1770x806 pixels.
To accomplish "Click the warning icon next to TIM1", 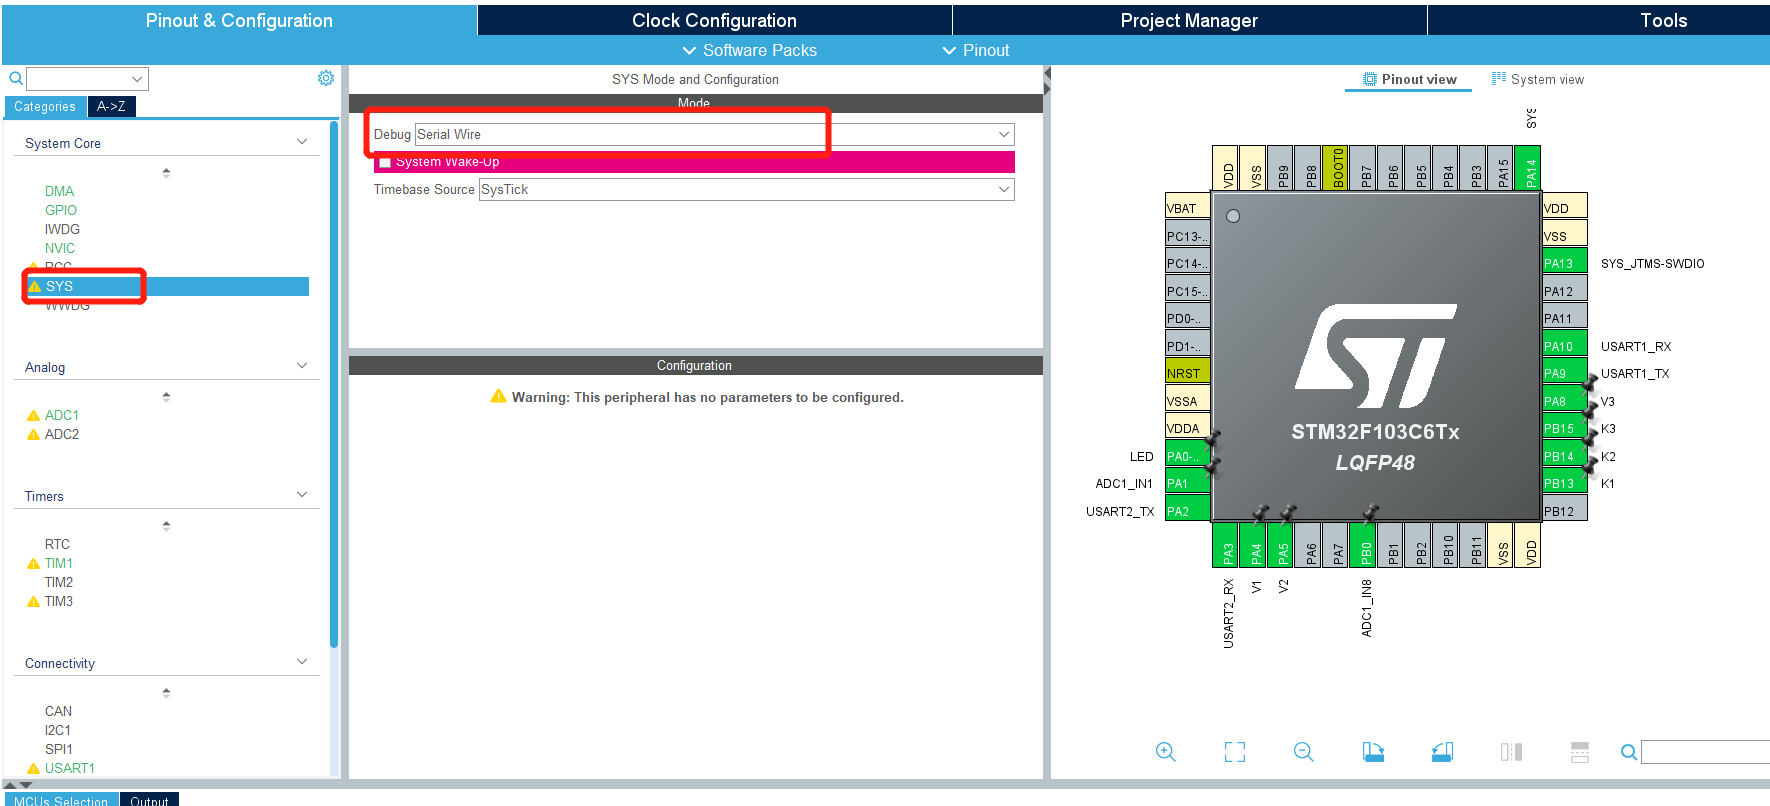I will (34, 563).
